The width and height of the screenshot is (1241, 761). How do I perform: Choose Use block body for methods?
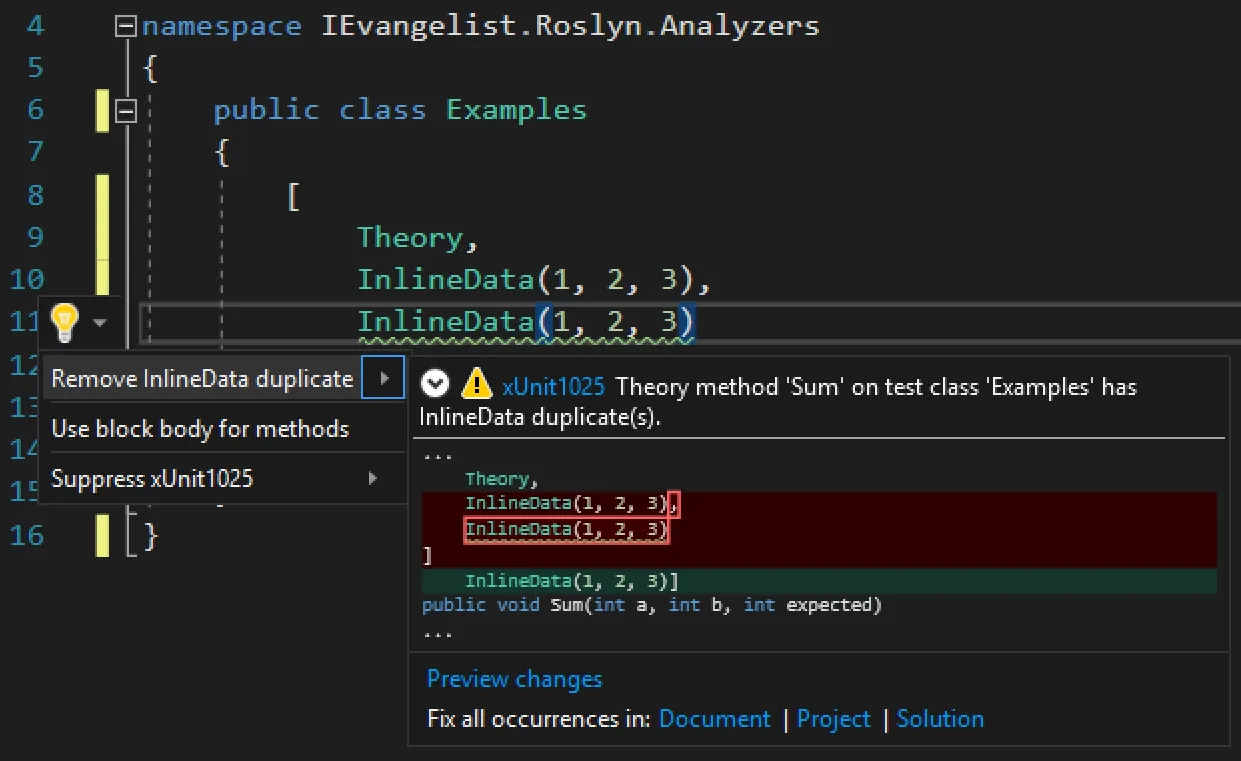pyautogui.click(x=200, y=429)
